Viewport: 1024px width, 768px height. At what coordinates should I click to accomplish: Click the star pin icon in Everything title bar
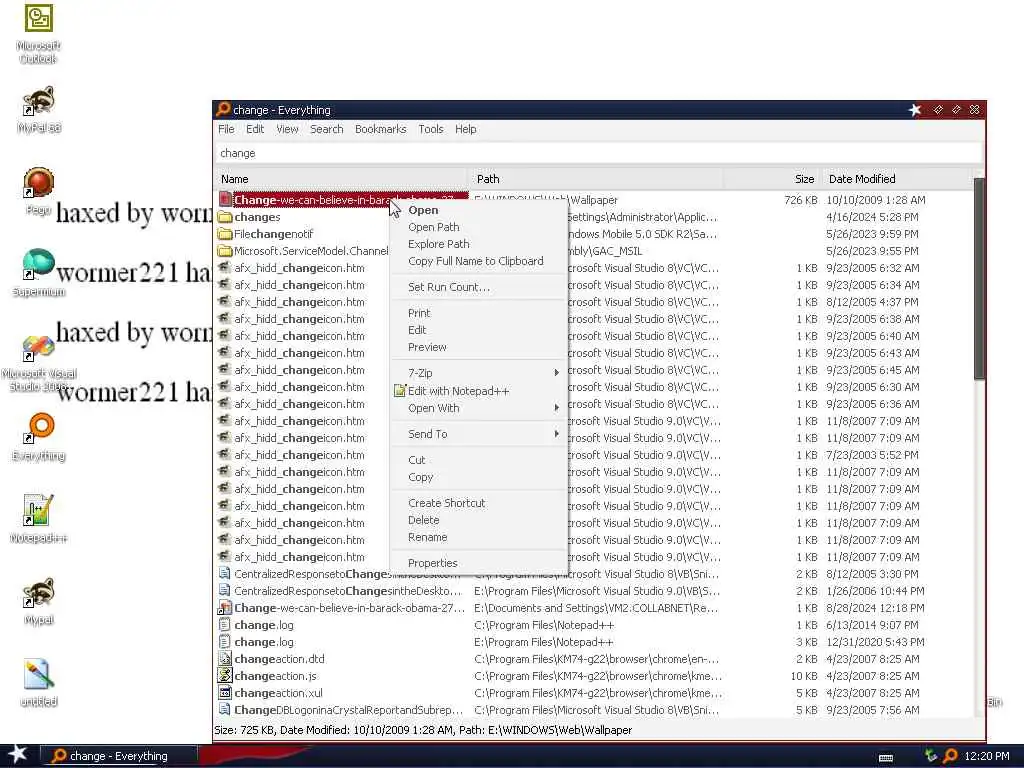915,110
